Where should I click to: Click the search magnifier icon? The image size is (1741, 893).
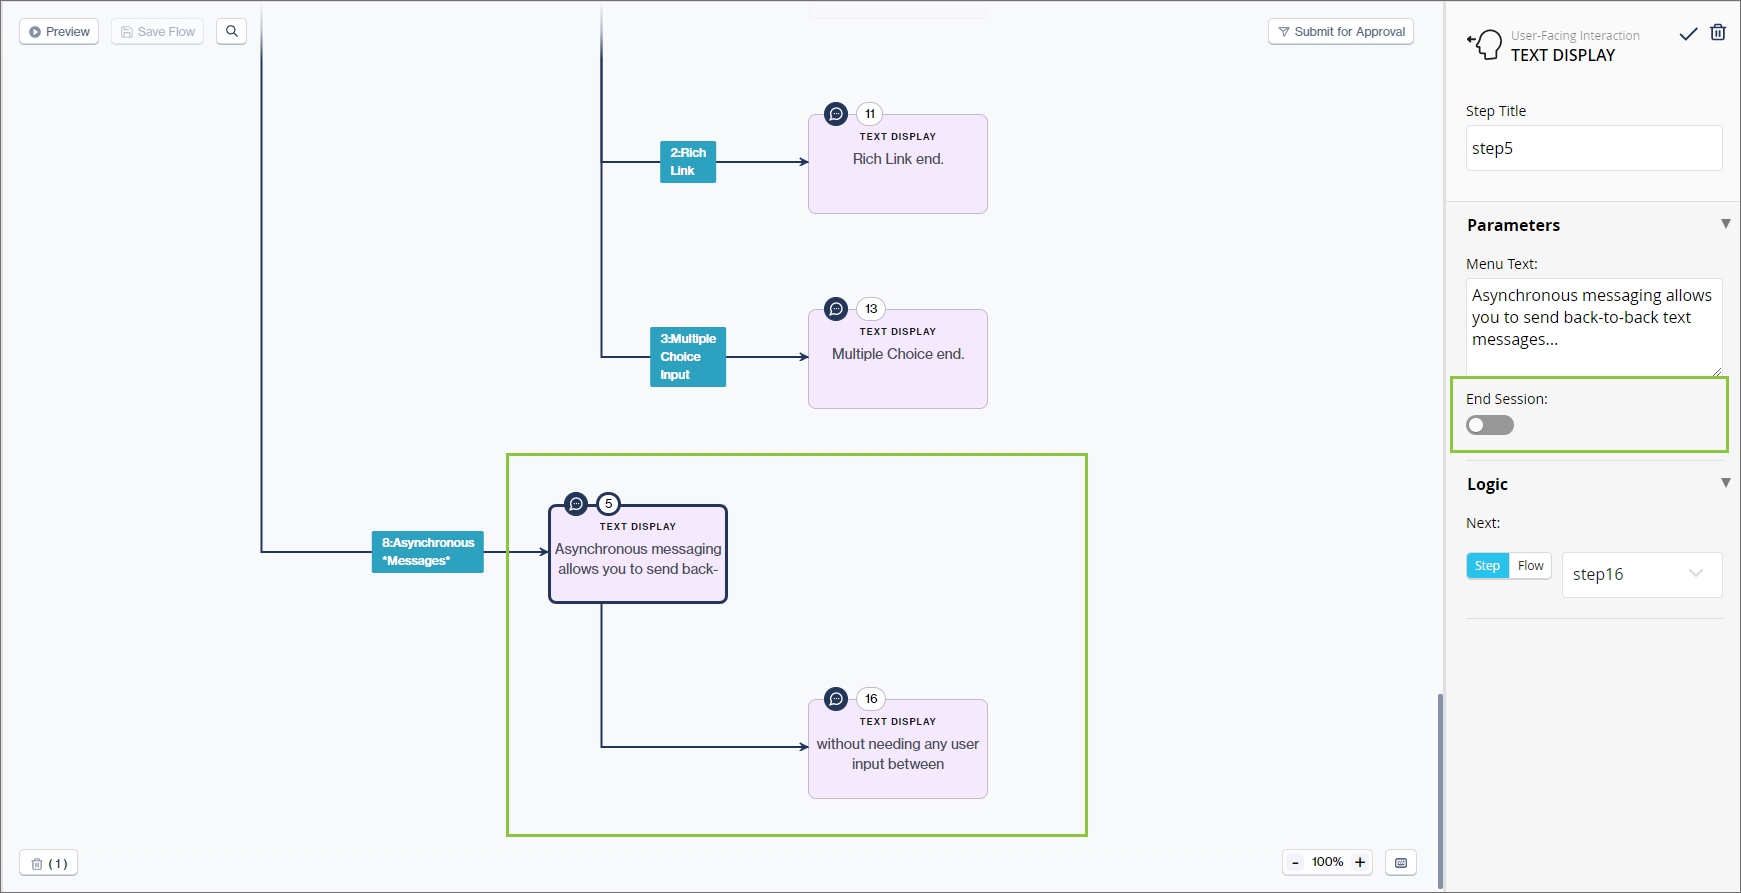[x=231, y=31]
